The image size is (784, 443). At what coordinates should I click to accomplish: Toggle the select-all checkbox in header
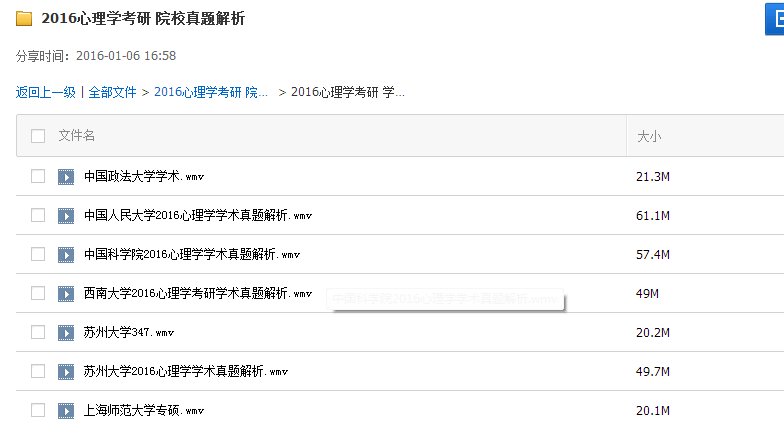coord(38,136)
